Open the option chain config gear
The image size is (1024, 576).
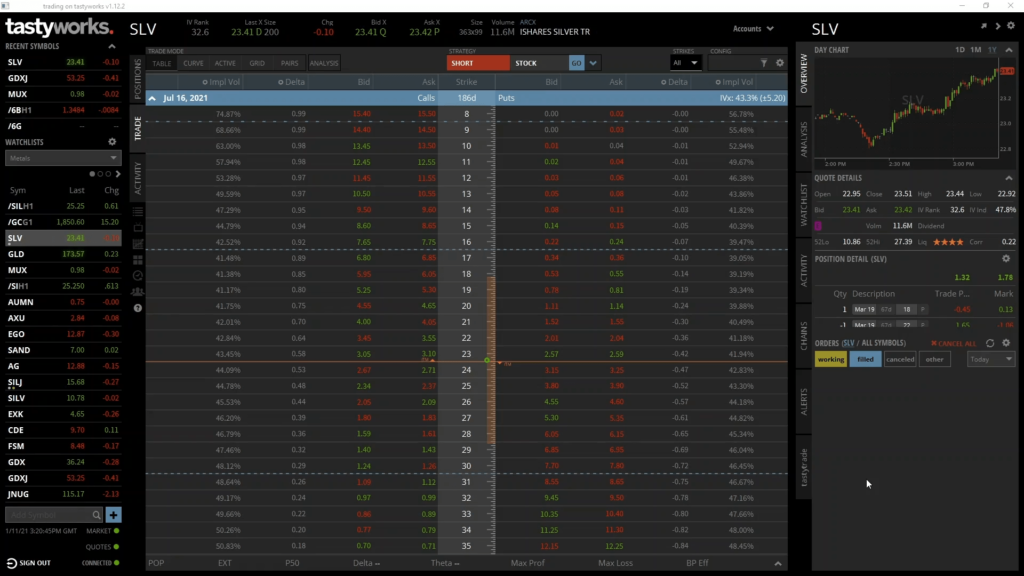coord(780,63)
